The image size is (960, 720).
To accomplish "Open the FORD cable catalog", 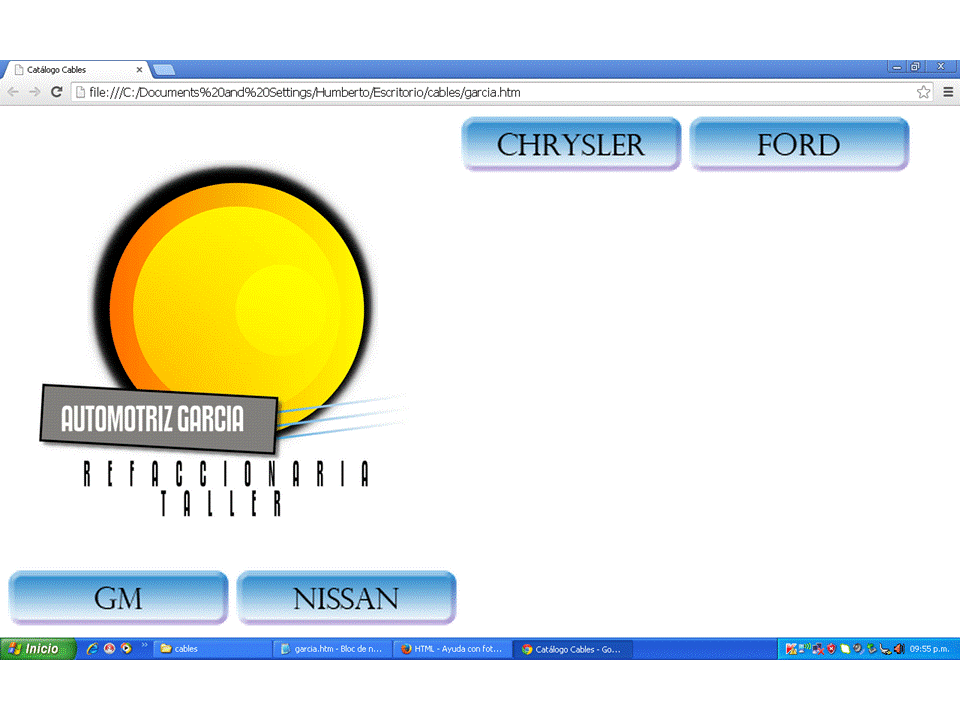I will [799, 144].
